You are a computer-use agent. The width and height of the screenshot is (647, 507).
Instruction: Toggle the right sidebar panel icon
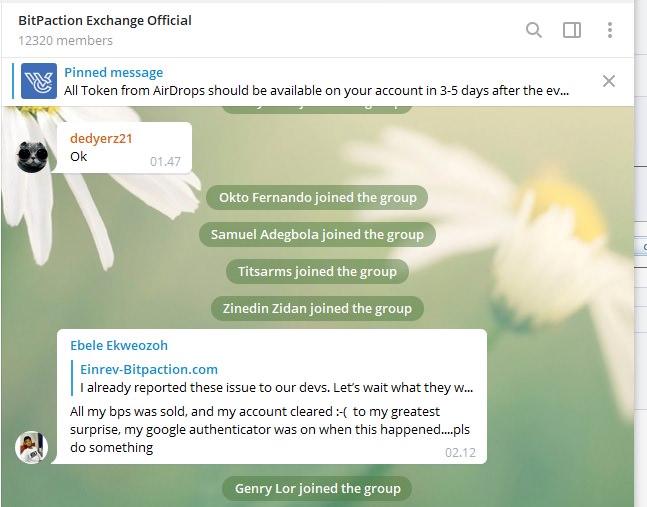pyautogui.click(x=572, y=30)
